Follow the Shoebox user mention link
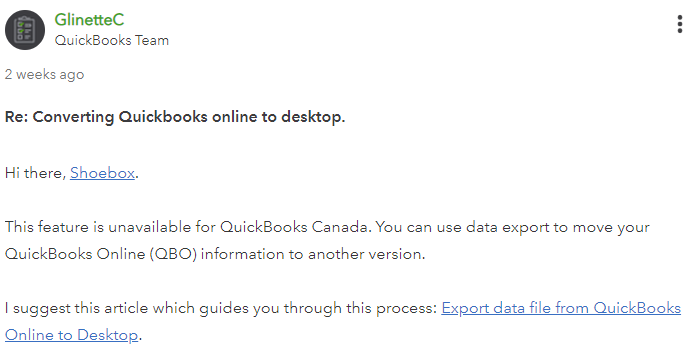Viewport: 695px width, 364px height. point(102,173)
